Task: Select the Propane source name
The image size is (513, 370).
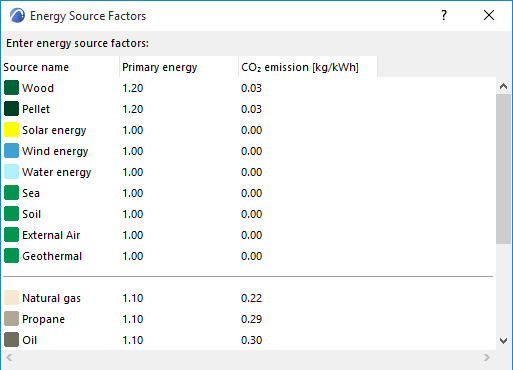Action: pyautogui.click(x=43, y=319)
